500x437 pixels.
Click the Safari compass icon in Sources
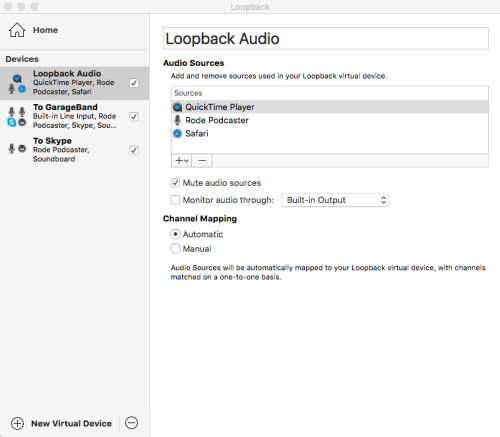[178, 133]
